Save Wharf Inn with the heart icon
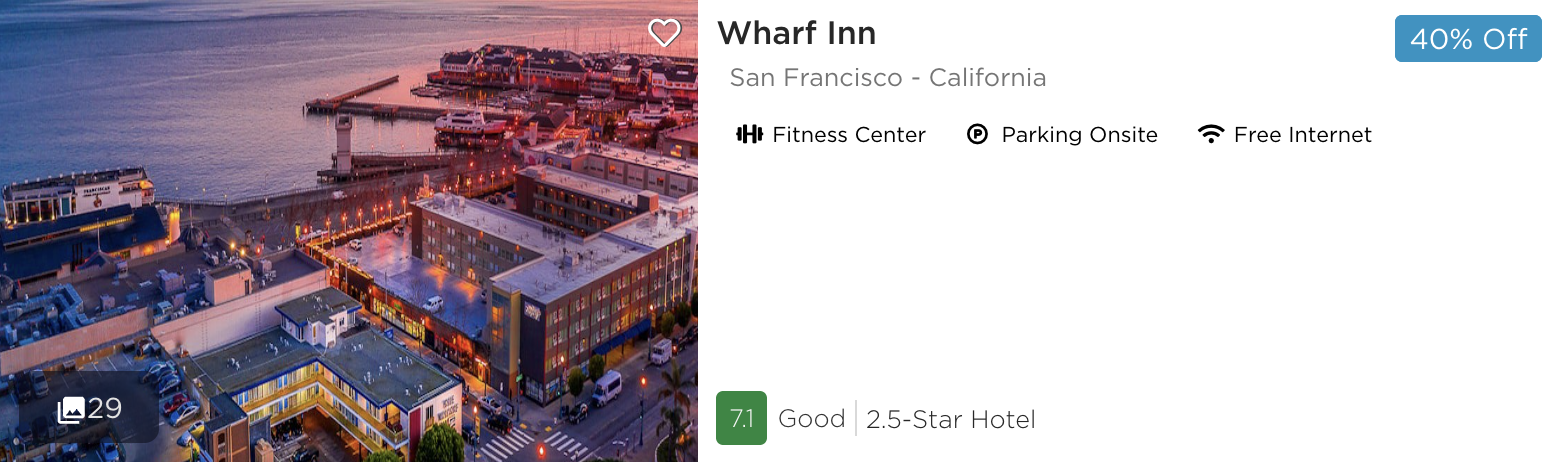Viewport: 1558px width, 462px height. (x=664, y=33)
